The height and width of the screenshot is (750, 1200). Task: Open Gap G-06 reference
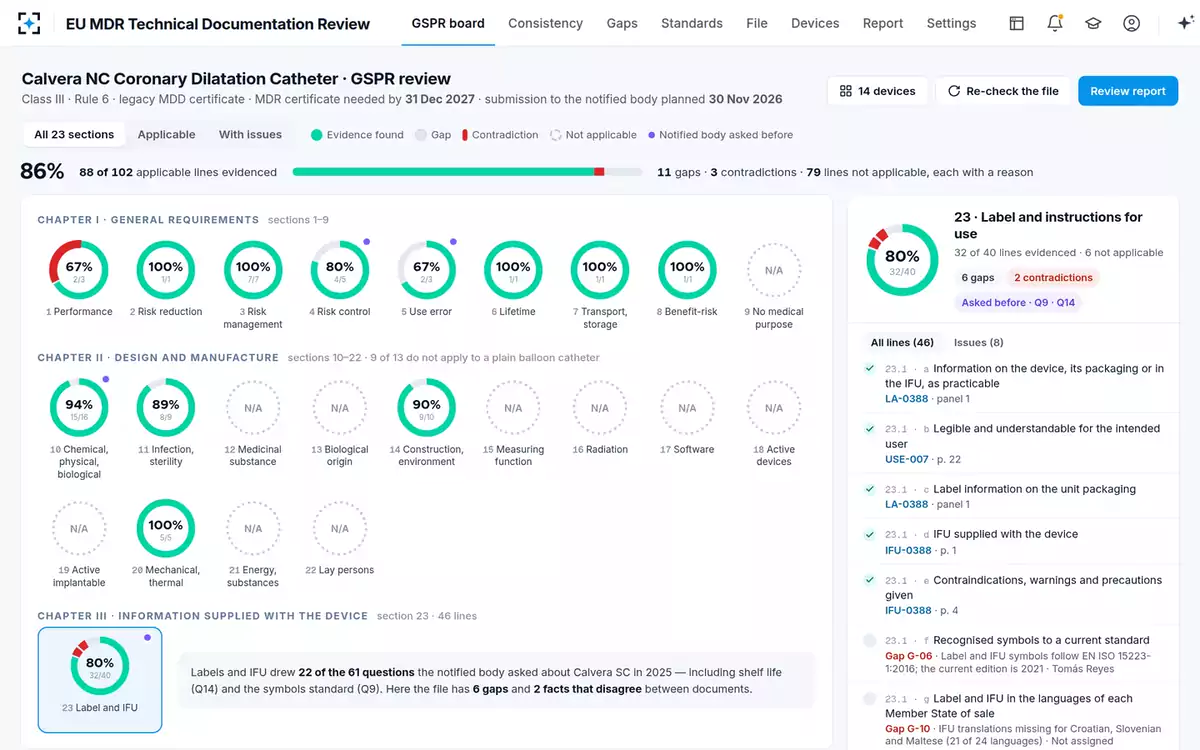click(x=909, y=656)
